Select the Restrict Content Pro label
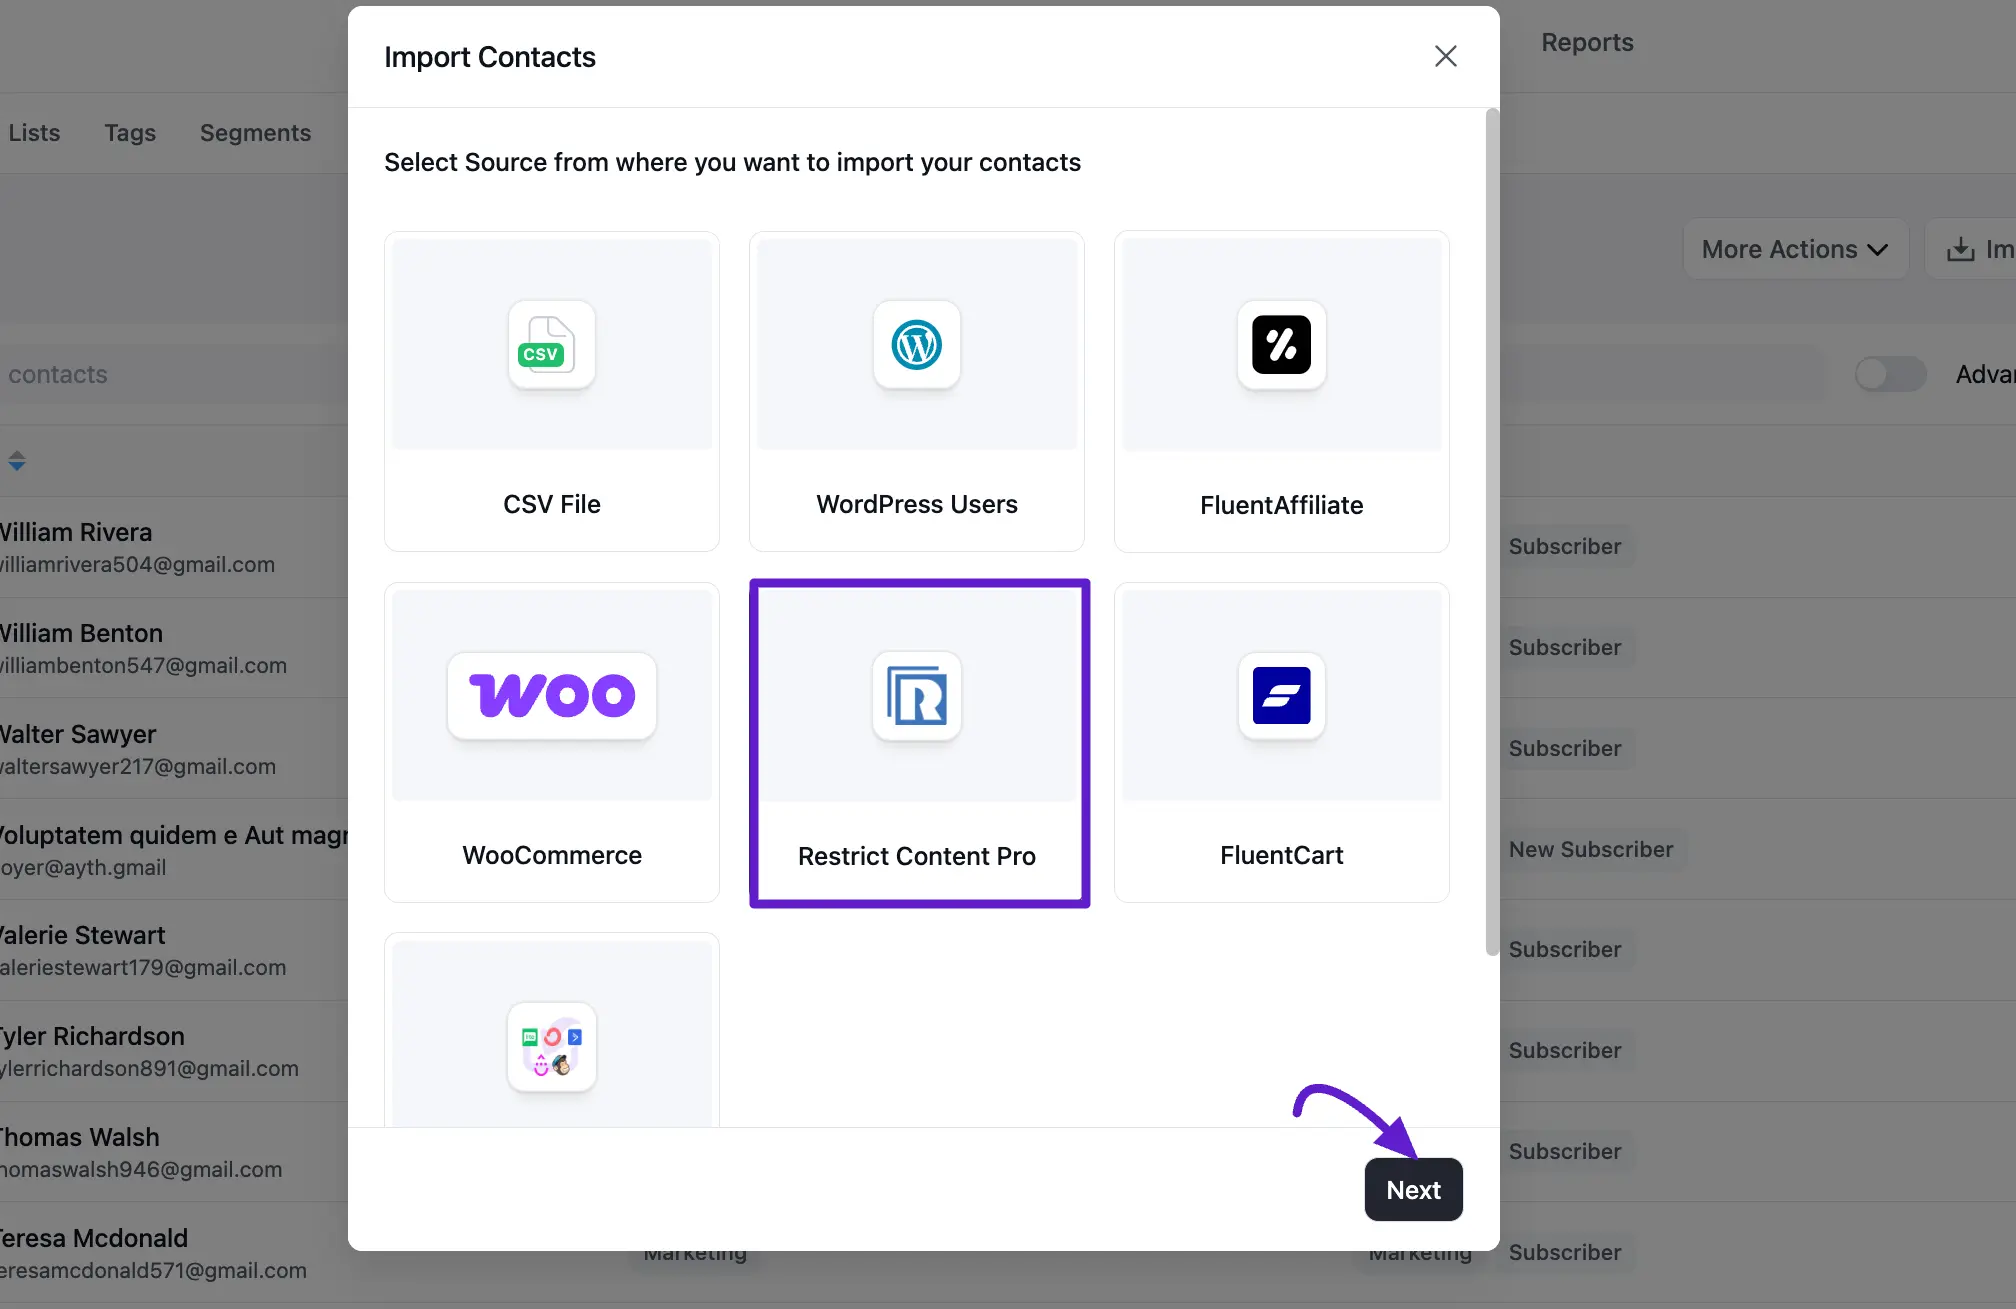 tap(917, 856)
